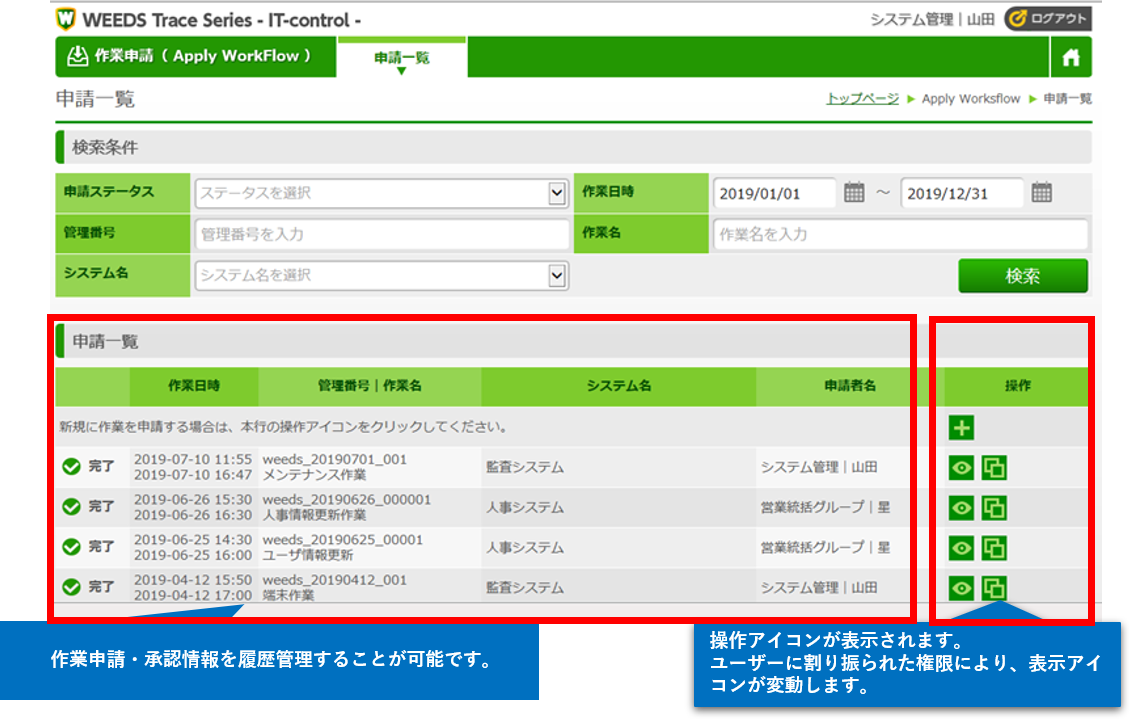Screen dimensions: 1131x722
Task: Follow the トップページ breadcrumb link
Action: [x=862, y=99]
